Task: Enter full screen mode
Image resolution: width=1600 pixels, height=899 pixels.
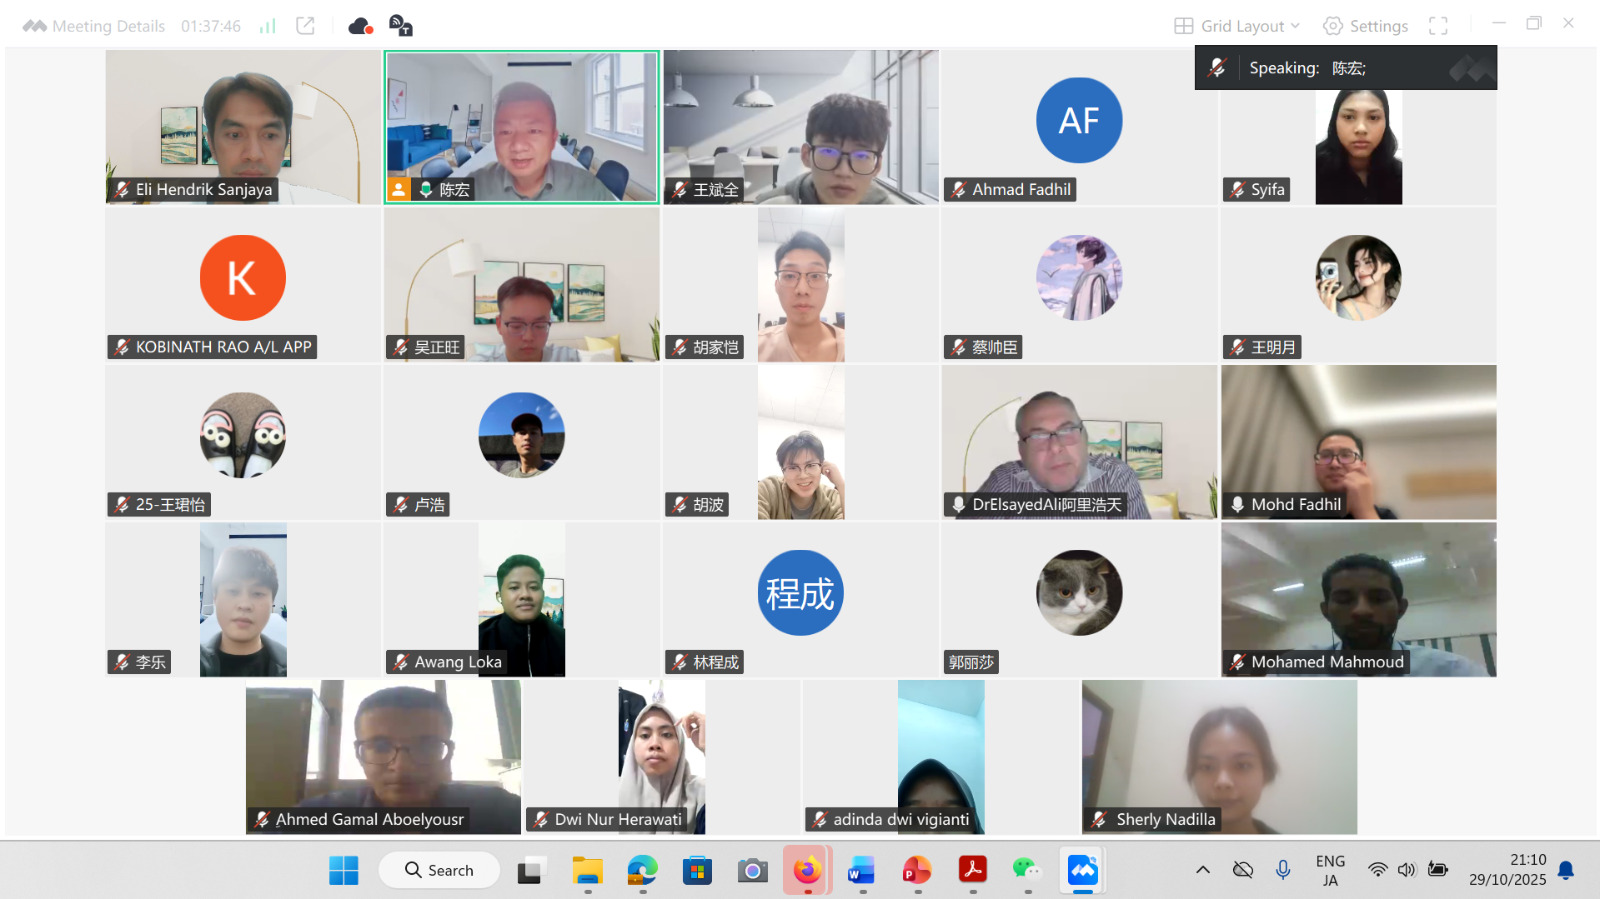Action: pos(1438,26)
